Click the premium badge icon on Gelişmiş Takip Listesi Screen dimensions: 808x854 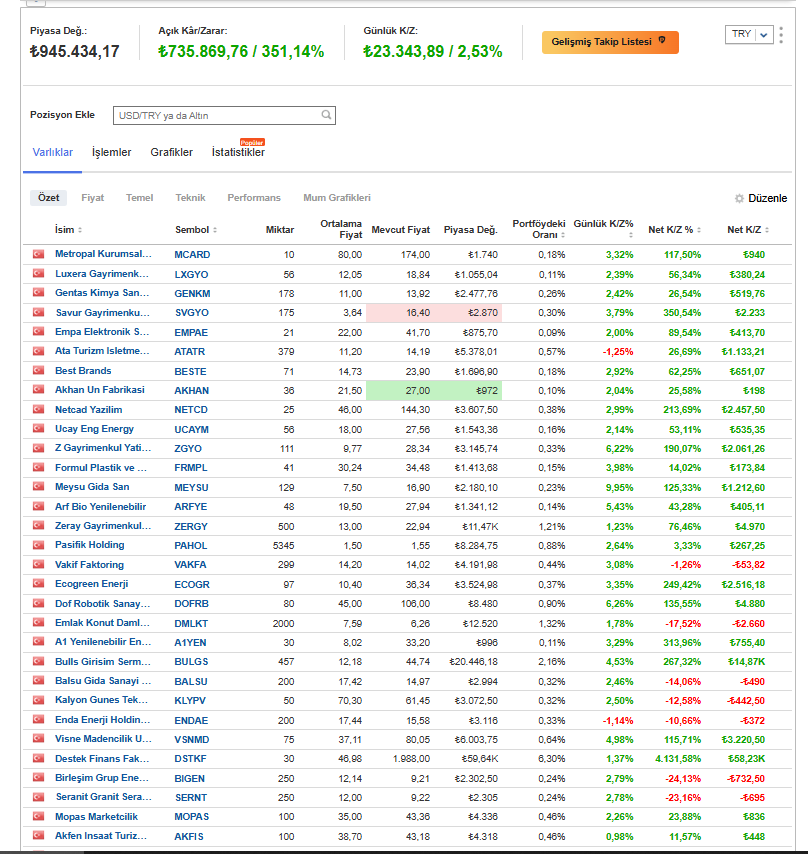[662, 40]
